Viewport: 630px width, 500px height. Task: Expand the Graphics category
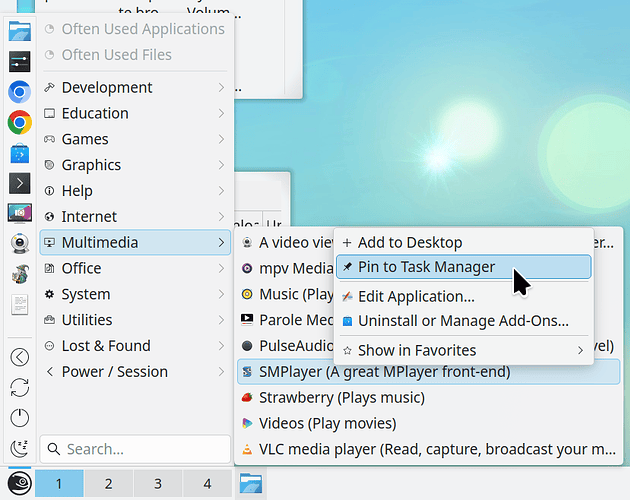(135, 165)
